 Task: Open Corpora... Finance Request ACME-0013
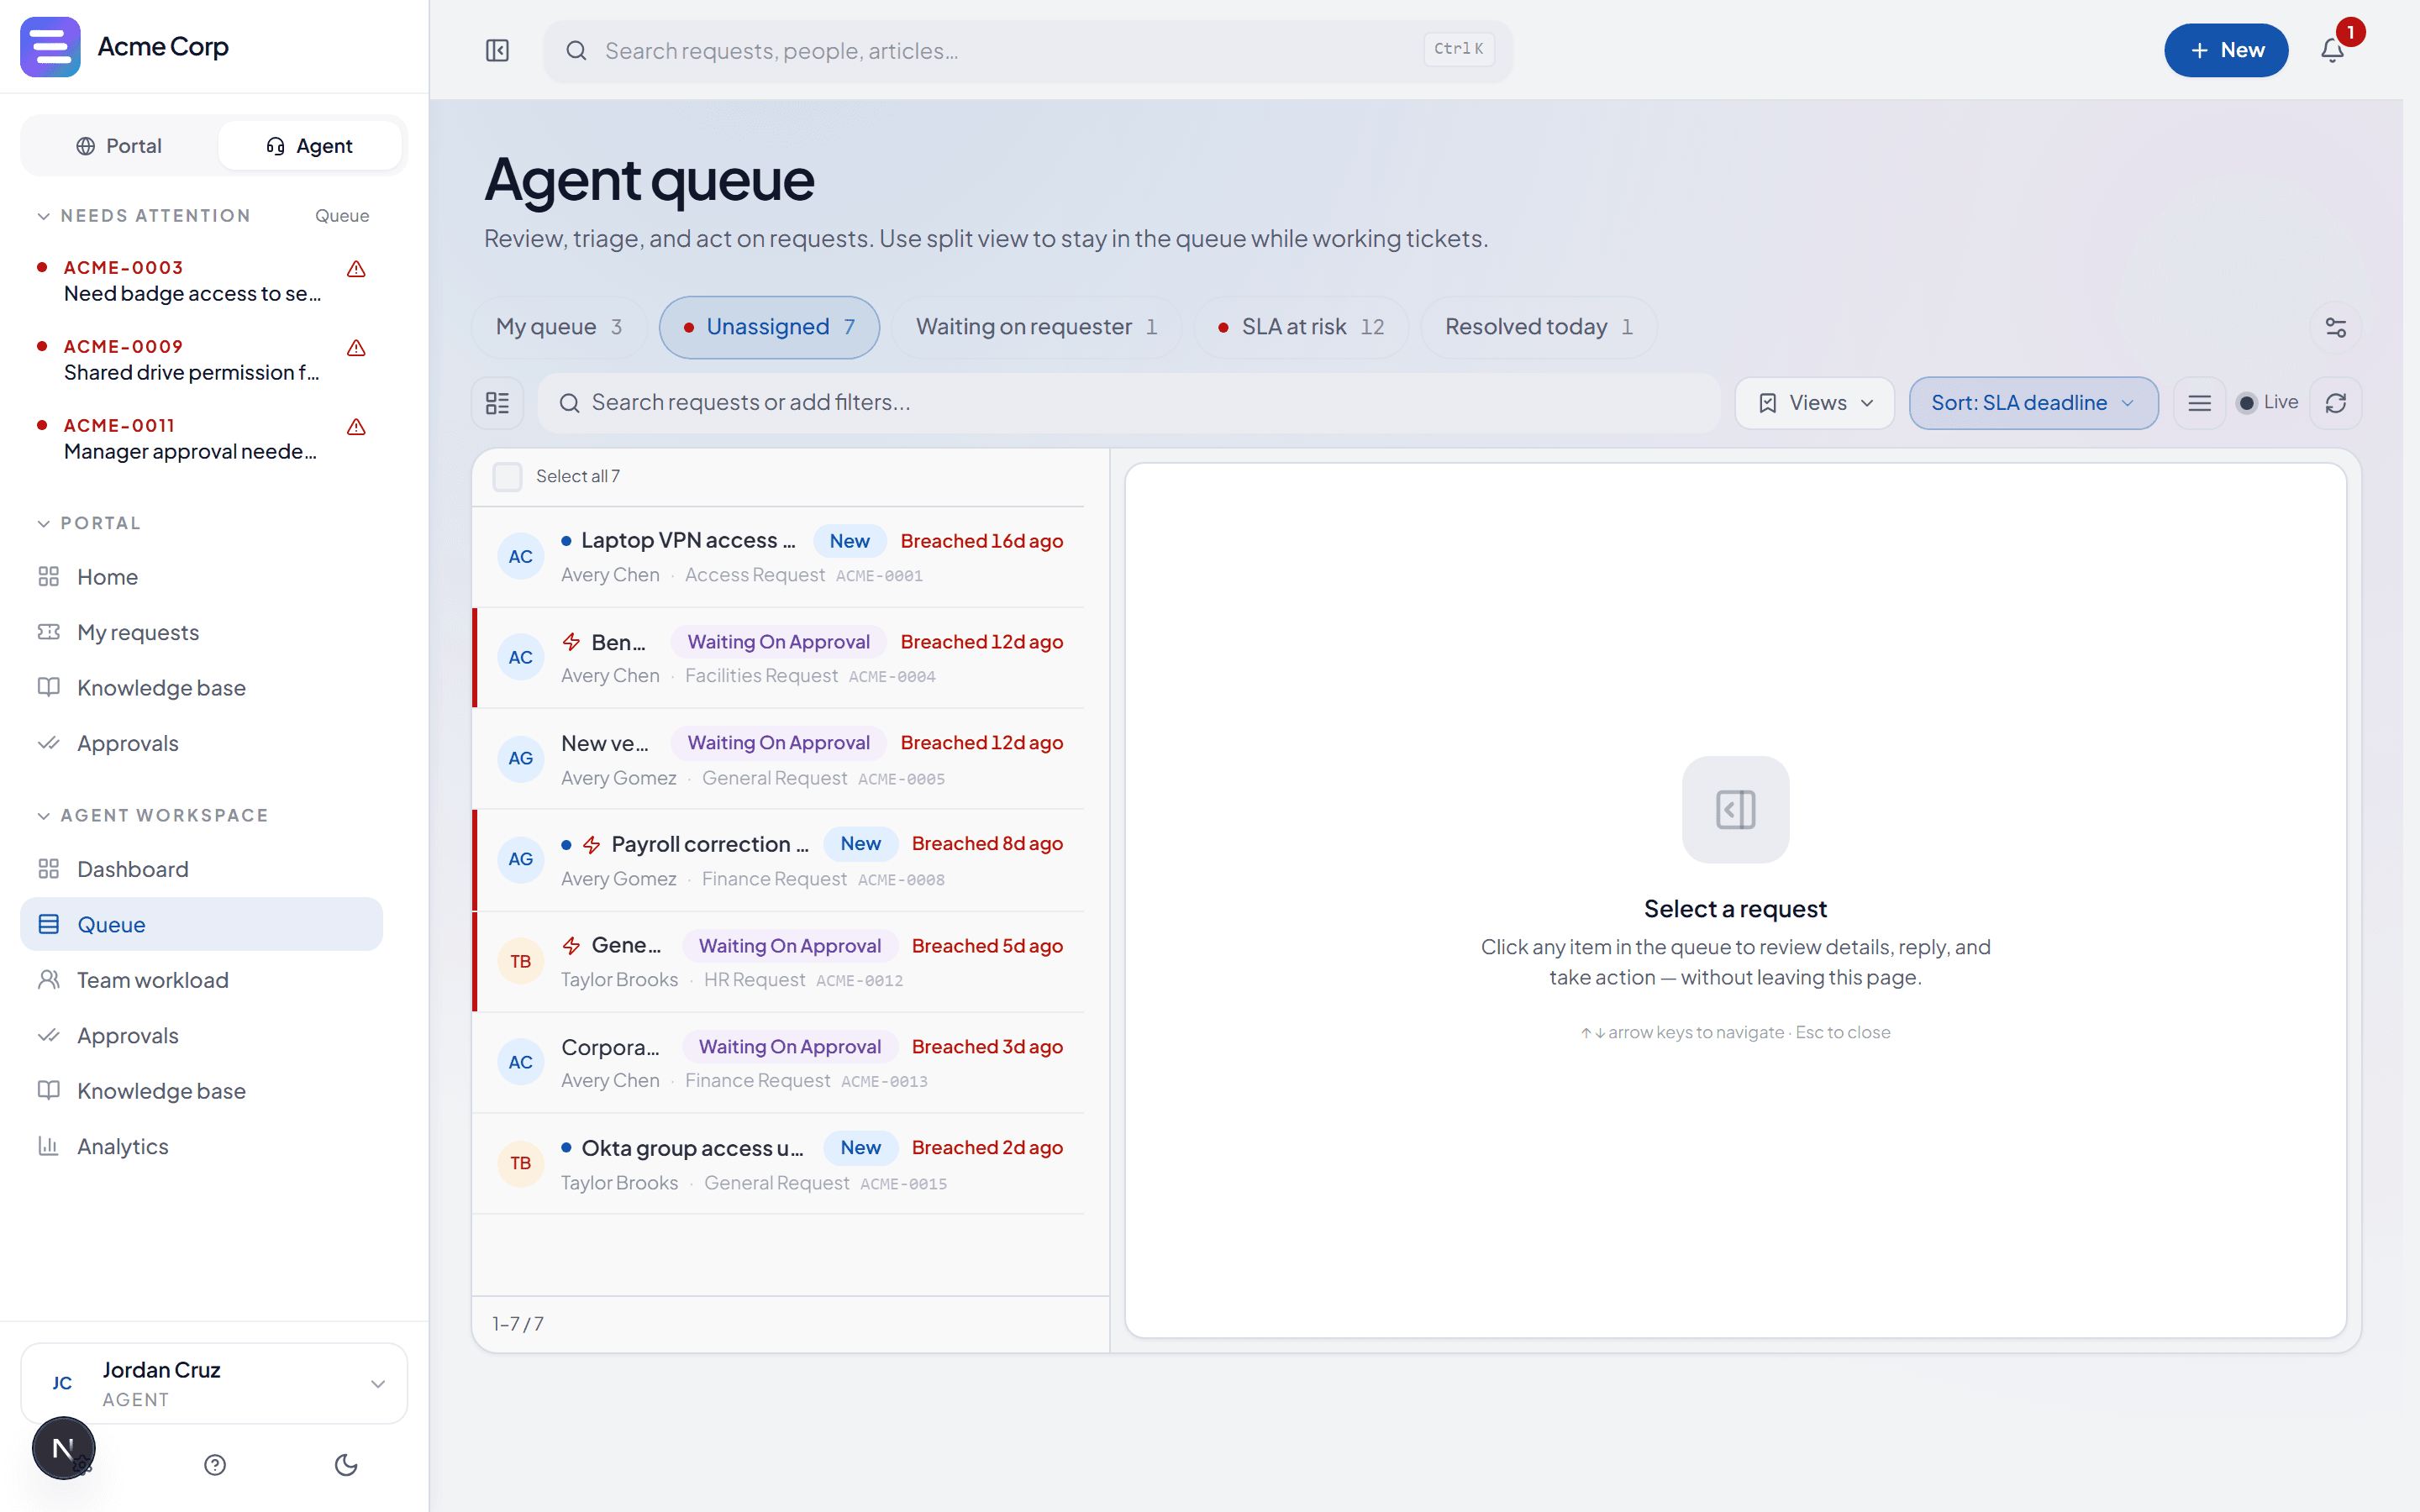(x=779, y=1063)
